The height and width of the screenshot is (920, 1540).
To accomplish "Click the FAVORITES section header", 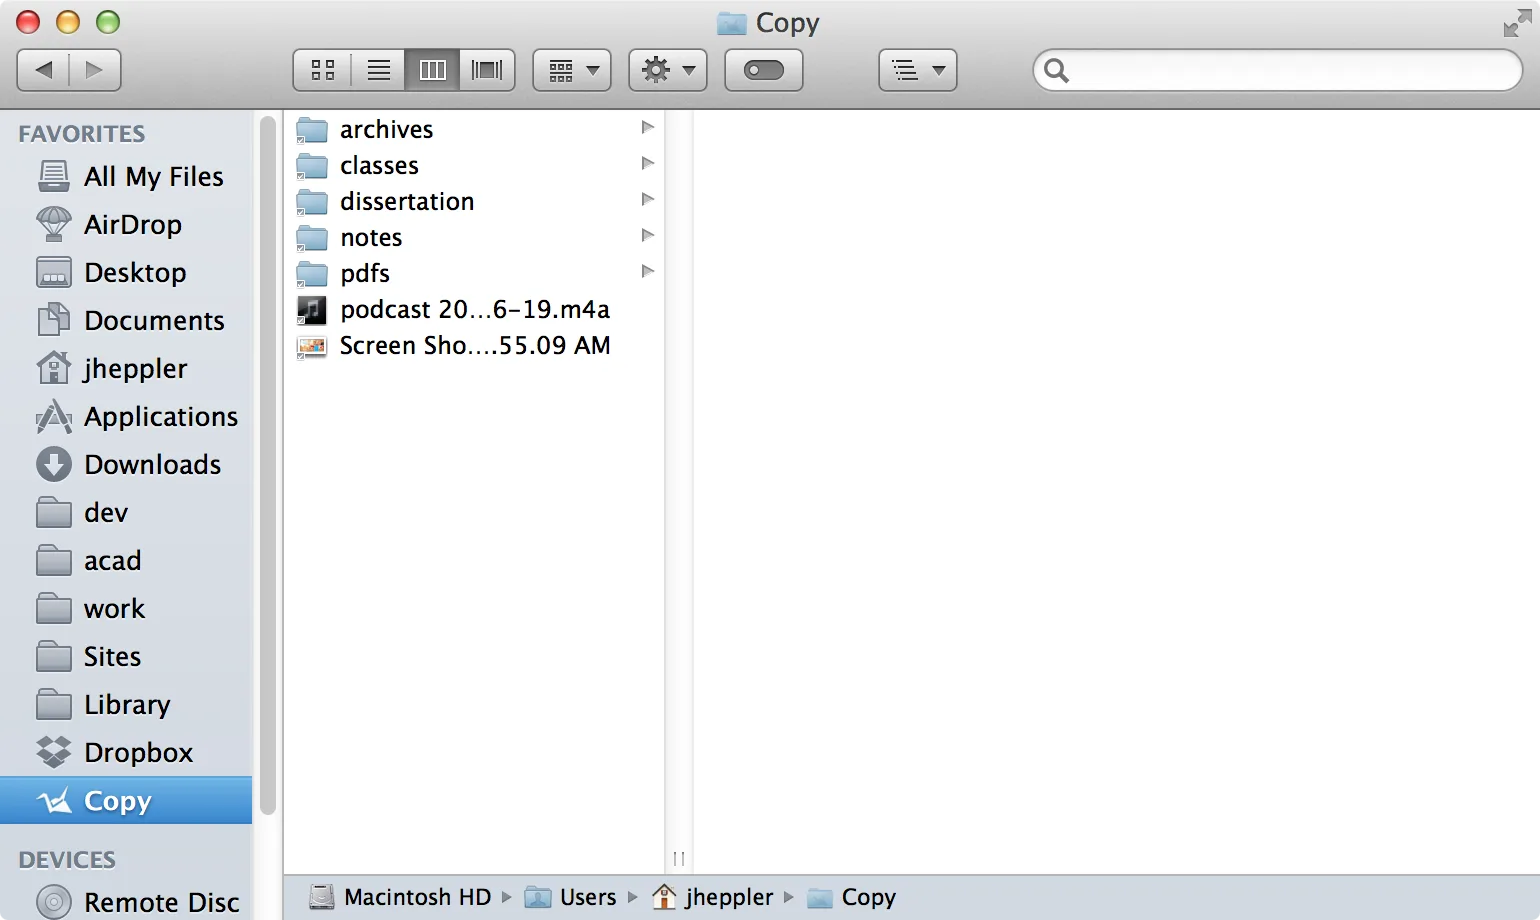I will click(82, 133).
